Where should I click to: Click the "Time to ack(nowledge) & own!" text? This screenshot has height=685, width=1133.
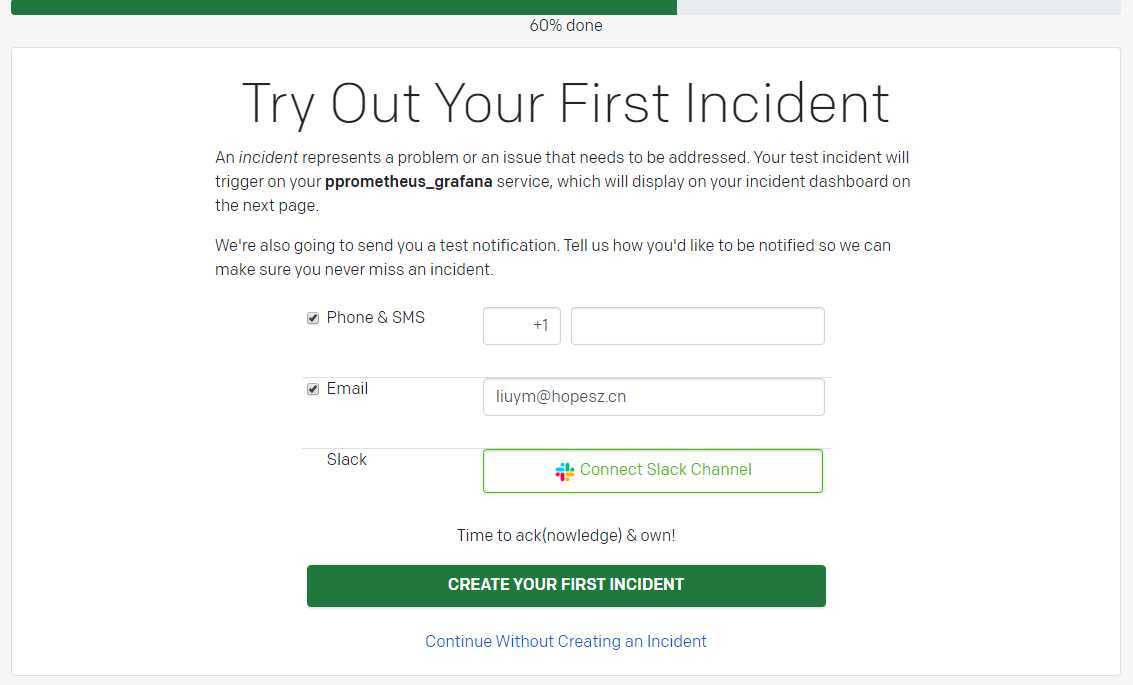pos(566,536)
